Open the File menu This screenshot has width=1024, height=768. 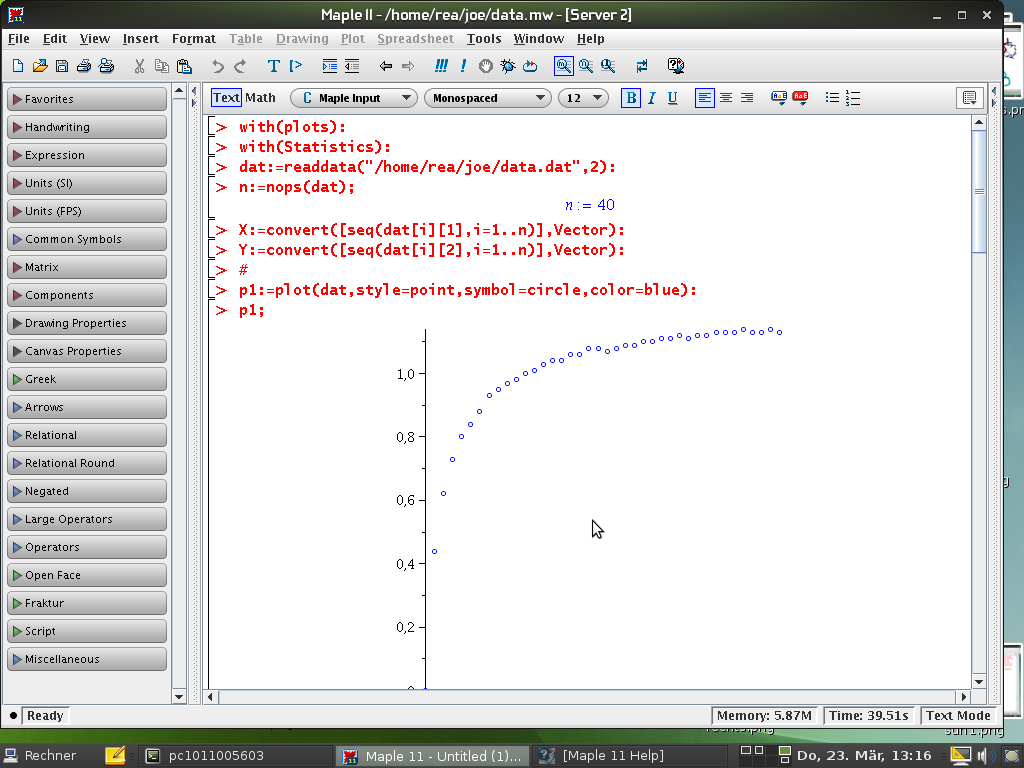point(18,39)
